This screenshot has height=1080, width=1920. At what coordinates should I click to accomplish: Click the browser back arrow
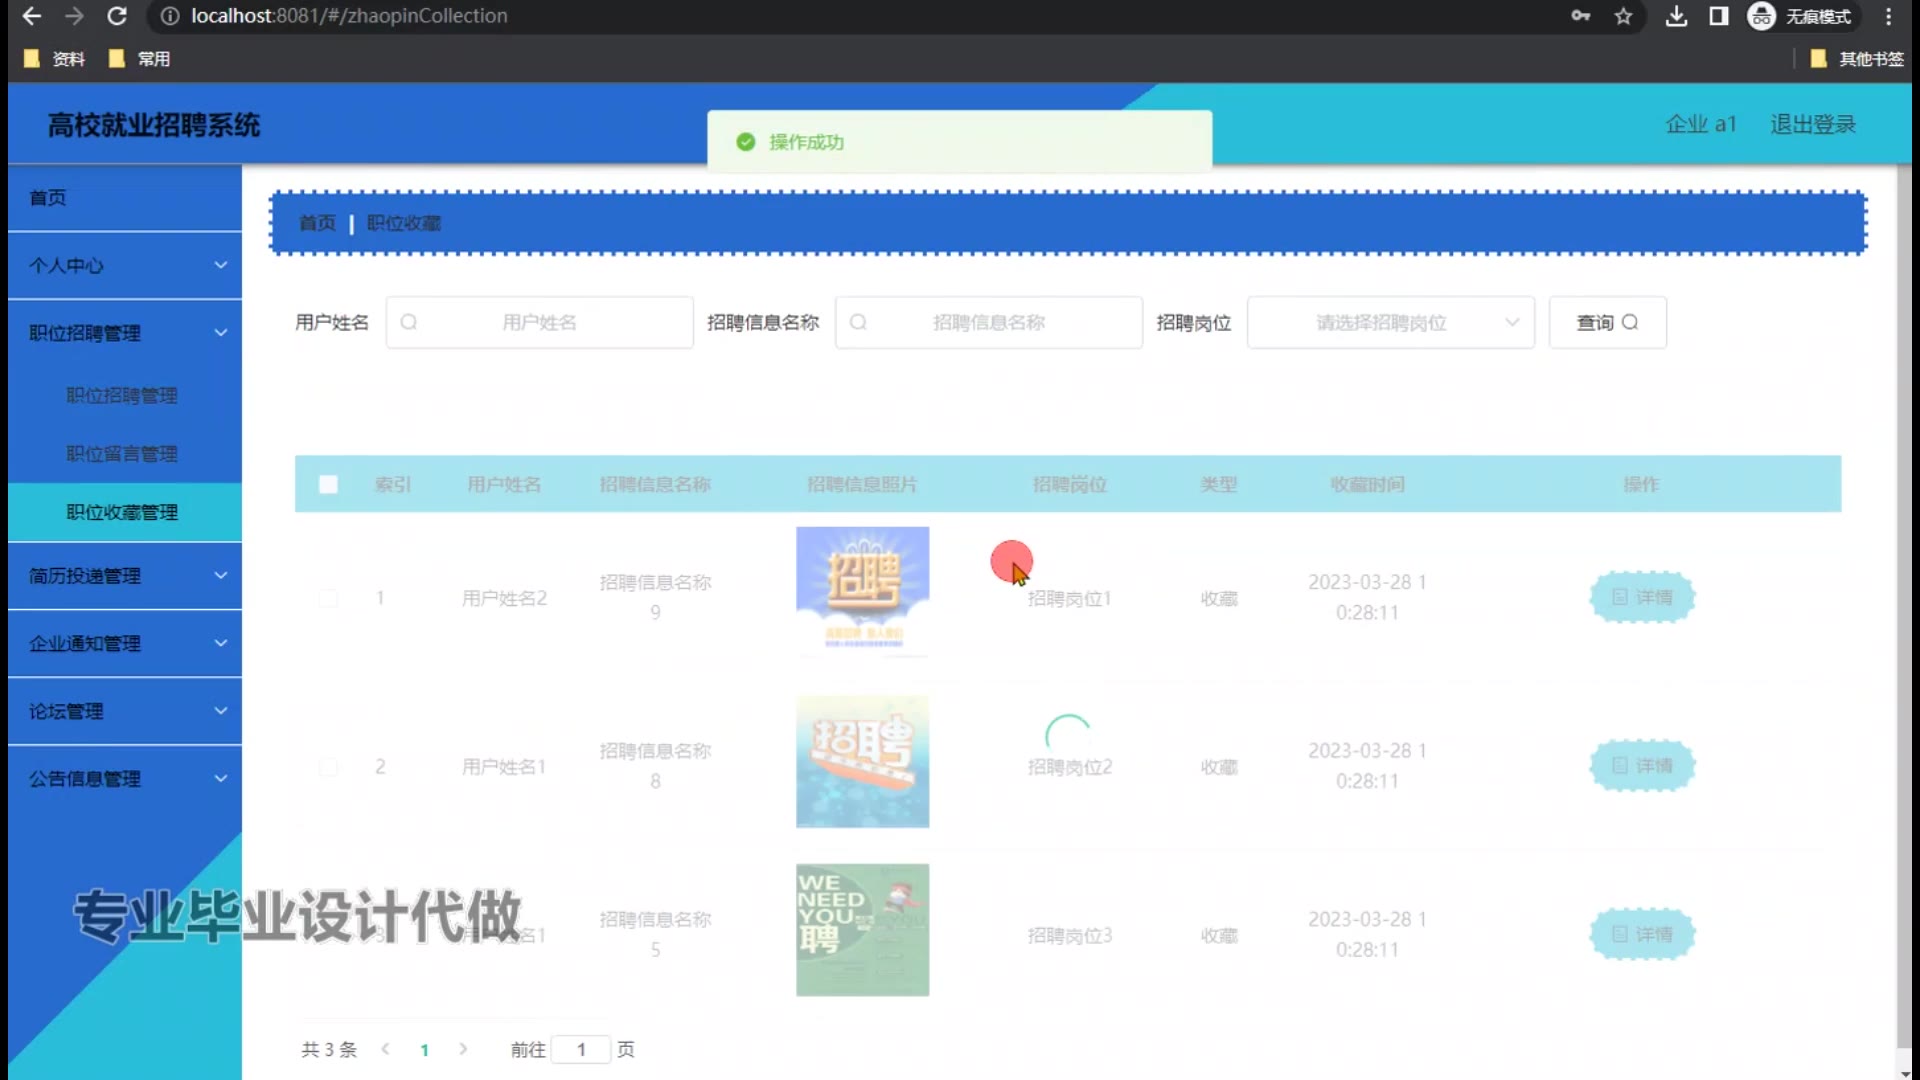[31, 16]
